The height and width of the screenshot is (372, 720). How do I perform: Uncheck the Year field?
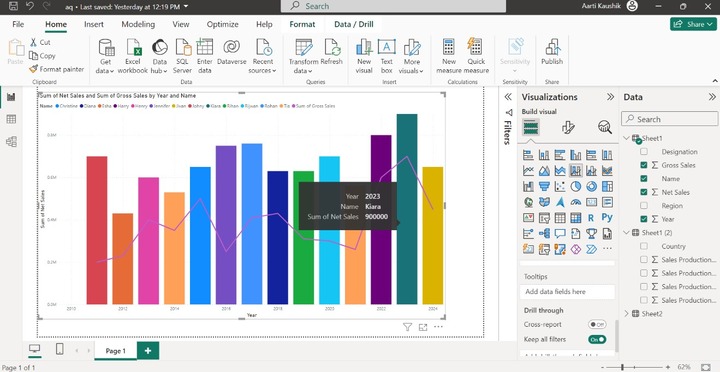coord(644,219)
